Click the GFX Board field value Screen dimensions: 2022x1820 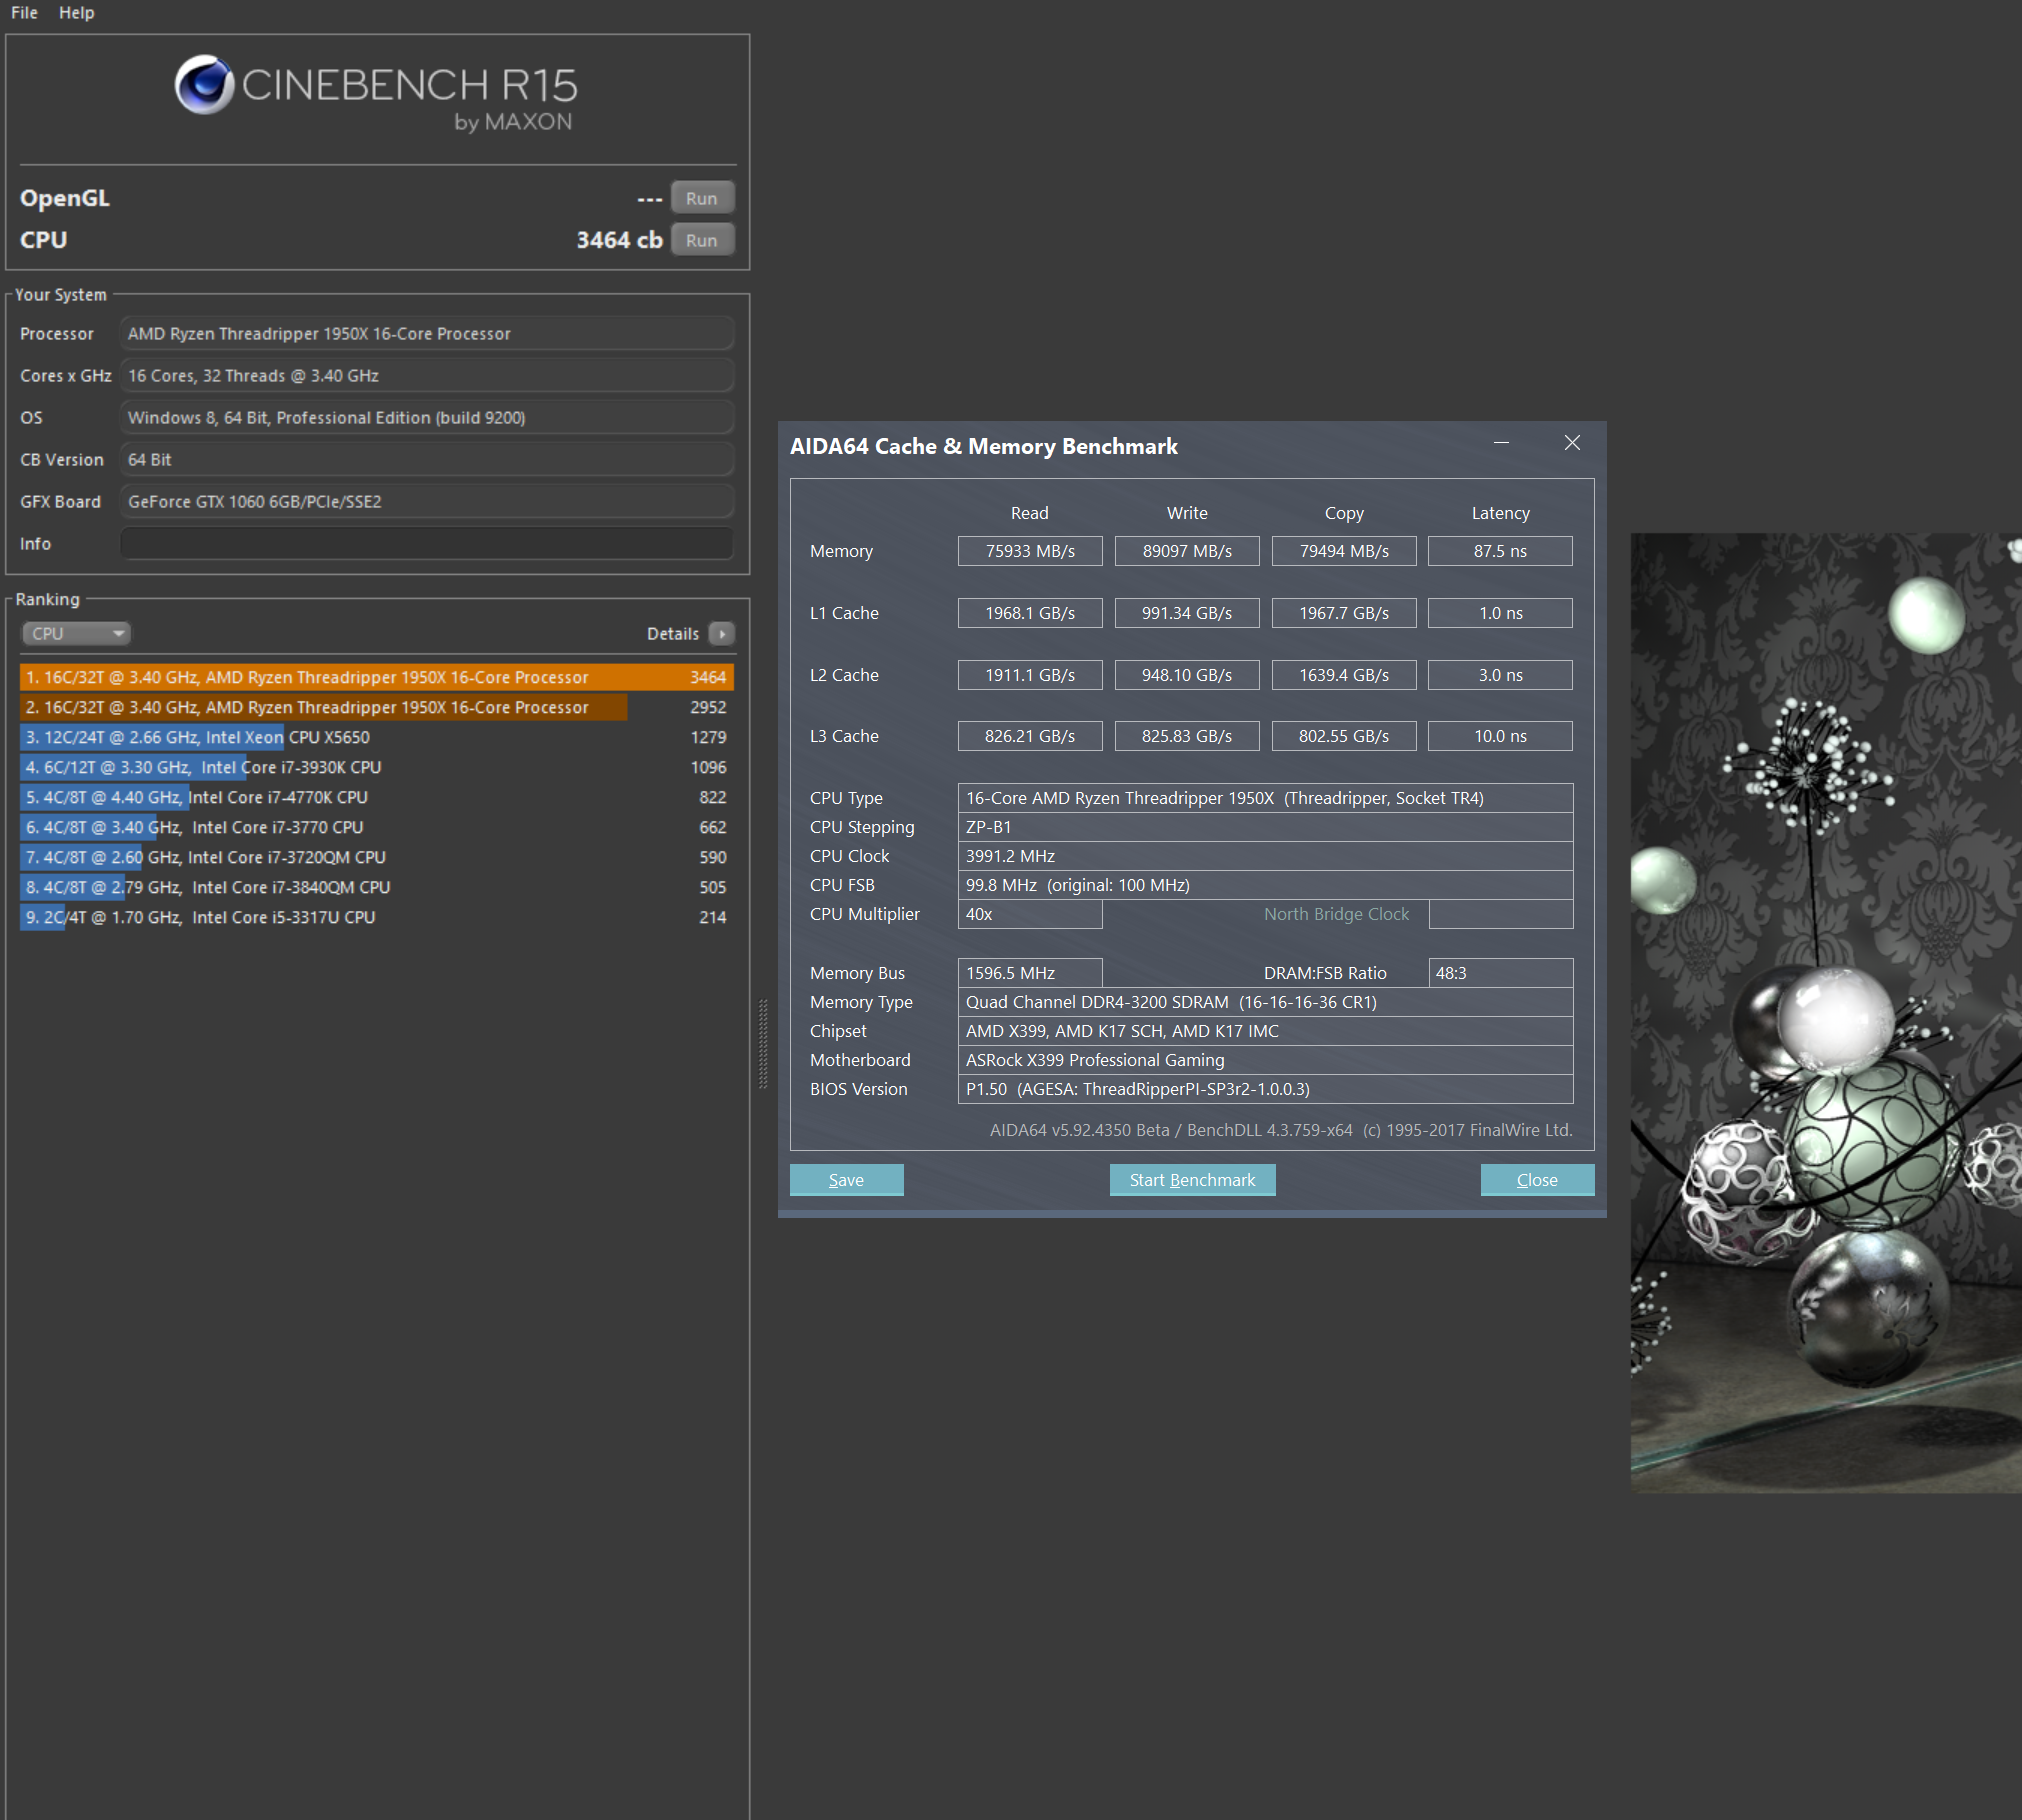pos(427,501)
